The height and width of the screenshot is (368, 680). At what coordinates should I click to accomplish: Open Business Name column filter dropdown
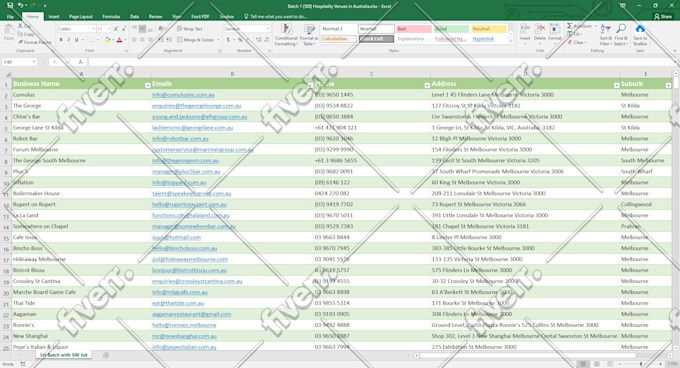(x=147, y=85)
